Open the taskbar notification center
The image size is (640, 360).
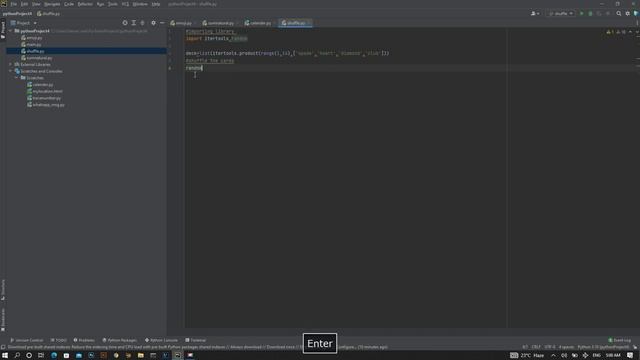click(x=630, y=355)
